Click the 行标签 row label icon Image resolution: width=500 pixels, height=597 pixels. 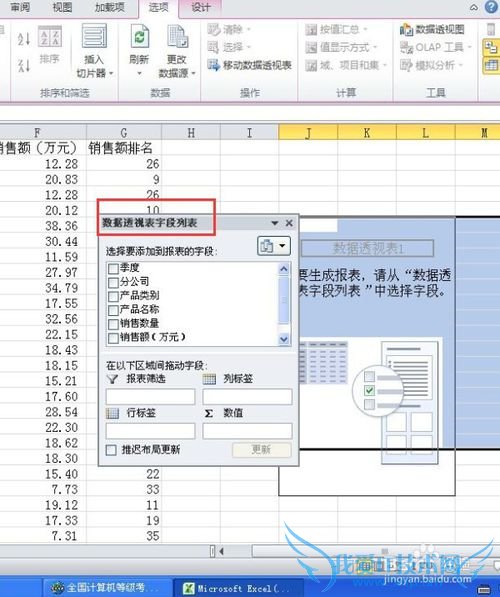coord(112,413)
